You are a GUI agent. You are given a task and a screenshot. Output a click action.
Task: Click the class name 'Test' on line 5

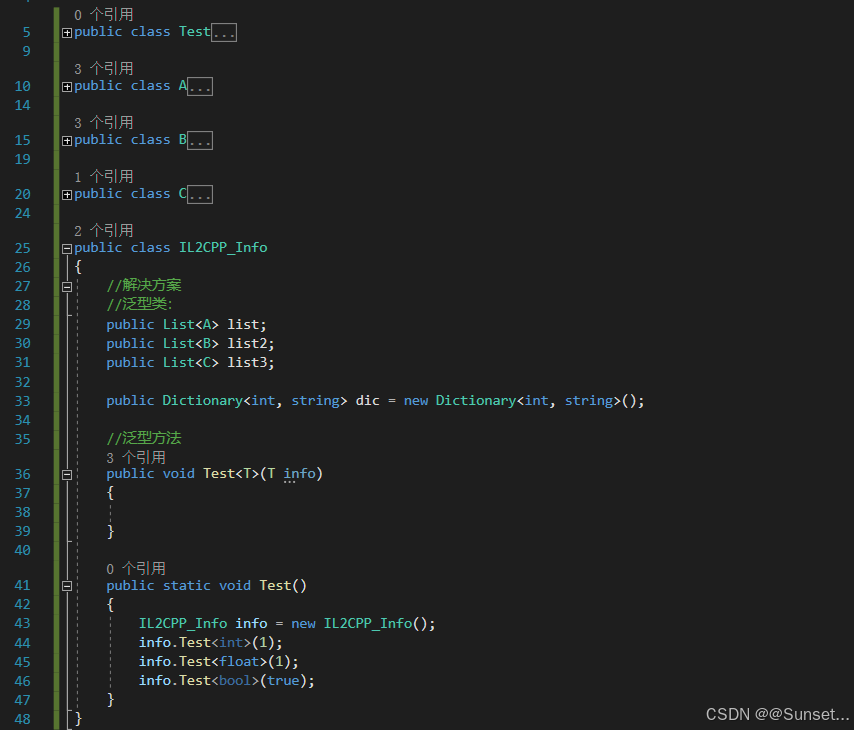pyautogui.click(x=194, y=32)
